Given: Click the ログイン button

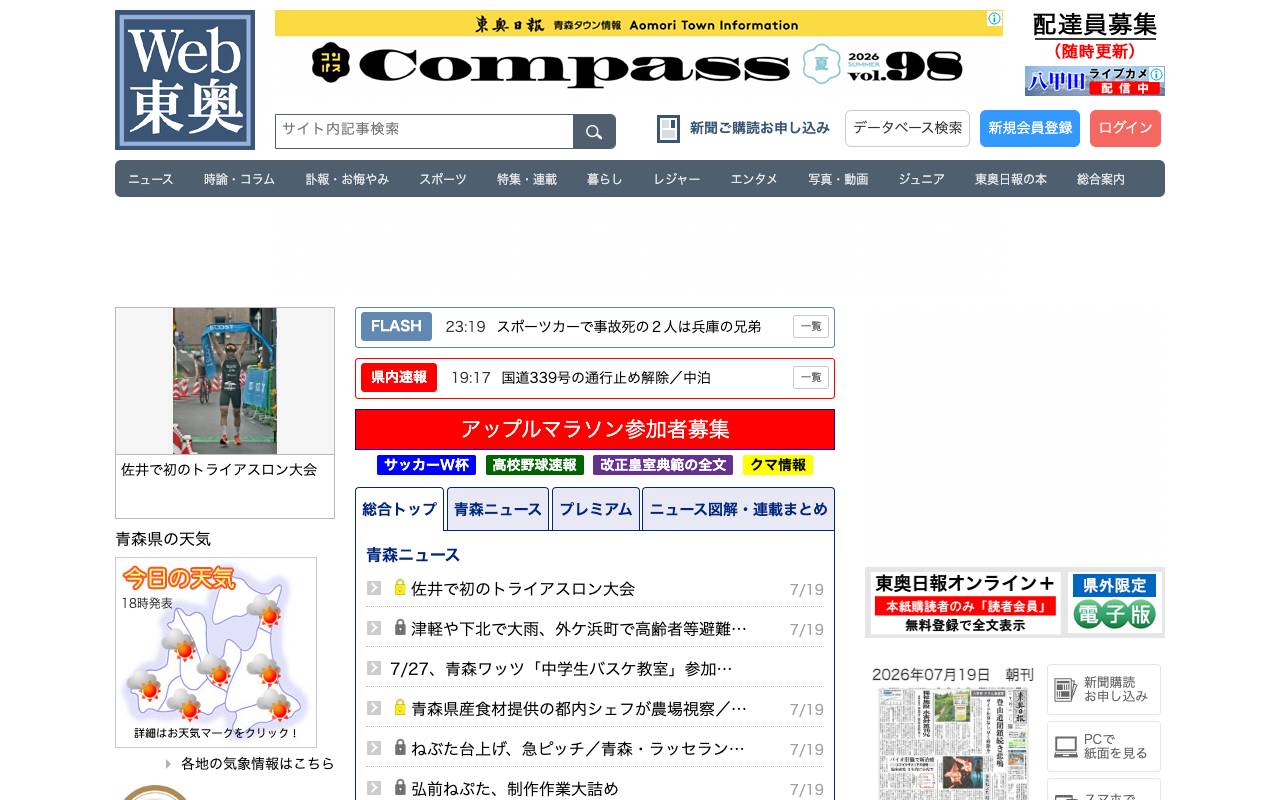Looking at the screenshot, I should (x=1125, y=128).
